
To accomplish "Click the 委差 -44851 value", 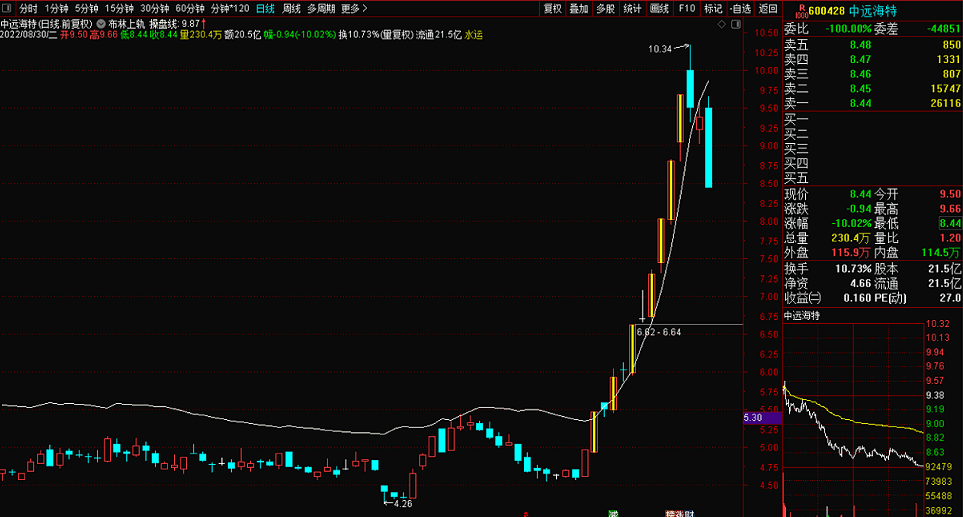I will pos(944,29).
